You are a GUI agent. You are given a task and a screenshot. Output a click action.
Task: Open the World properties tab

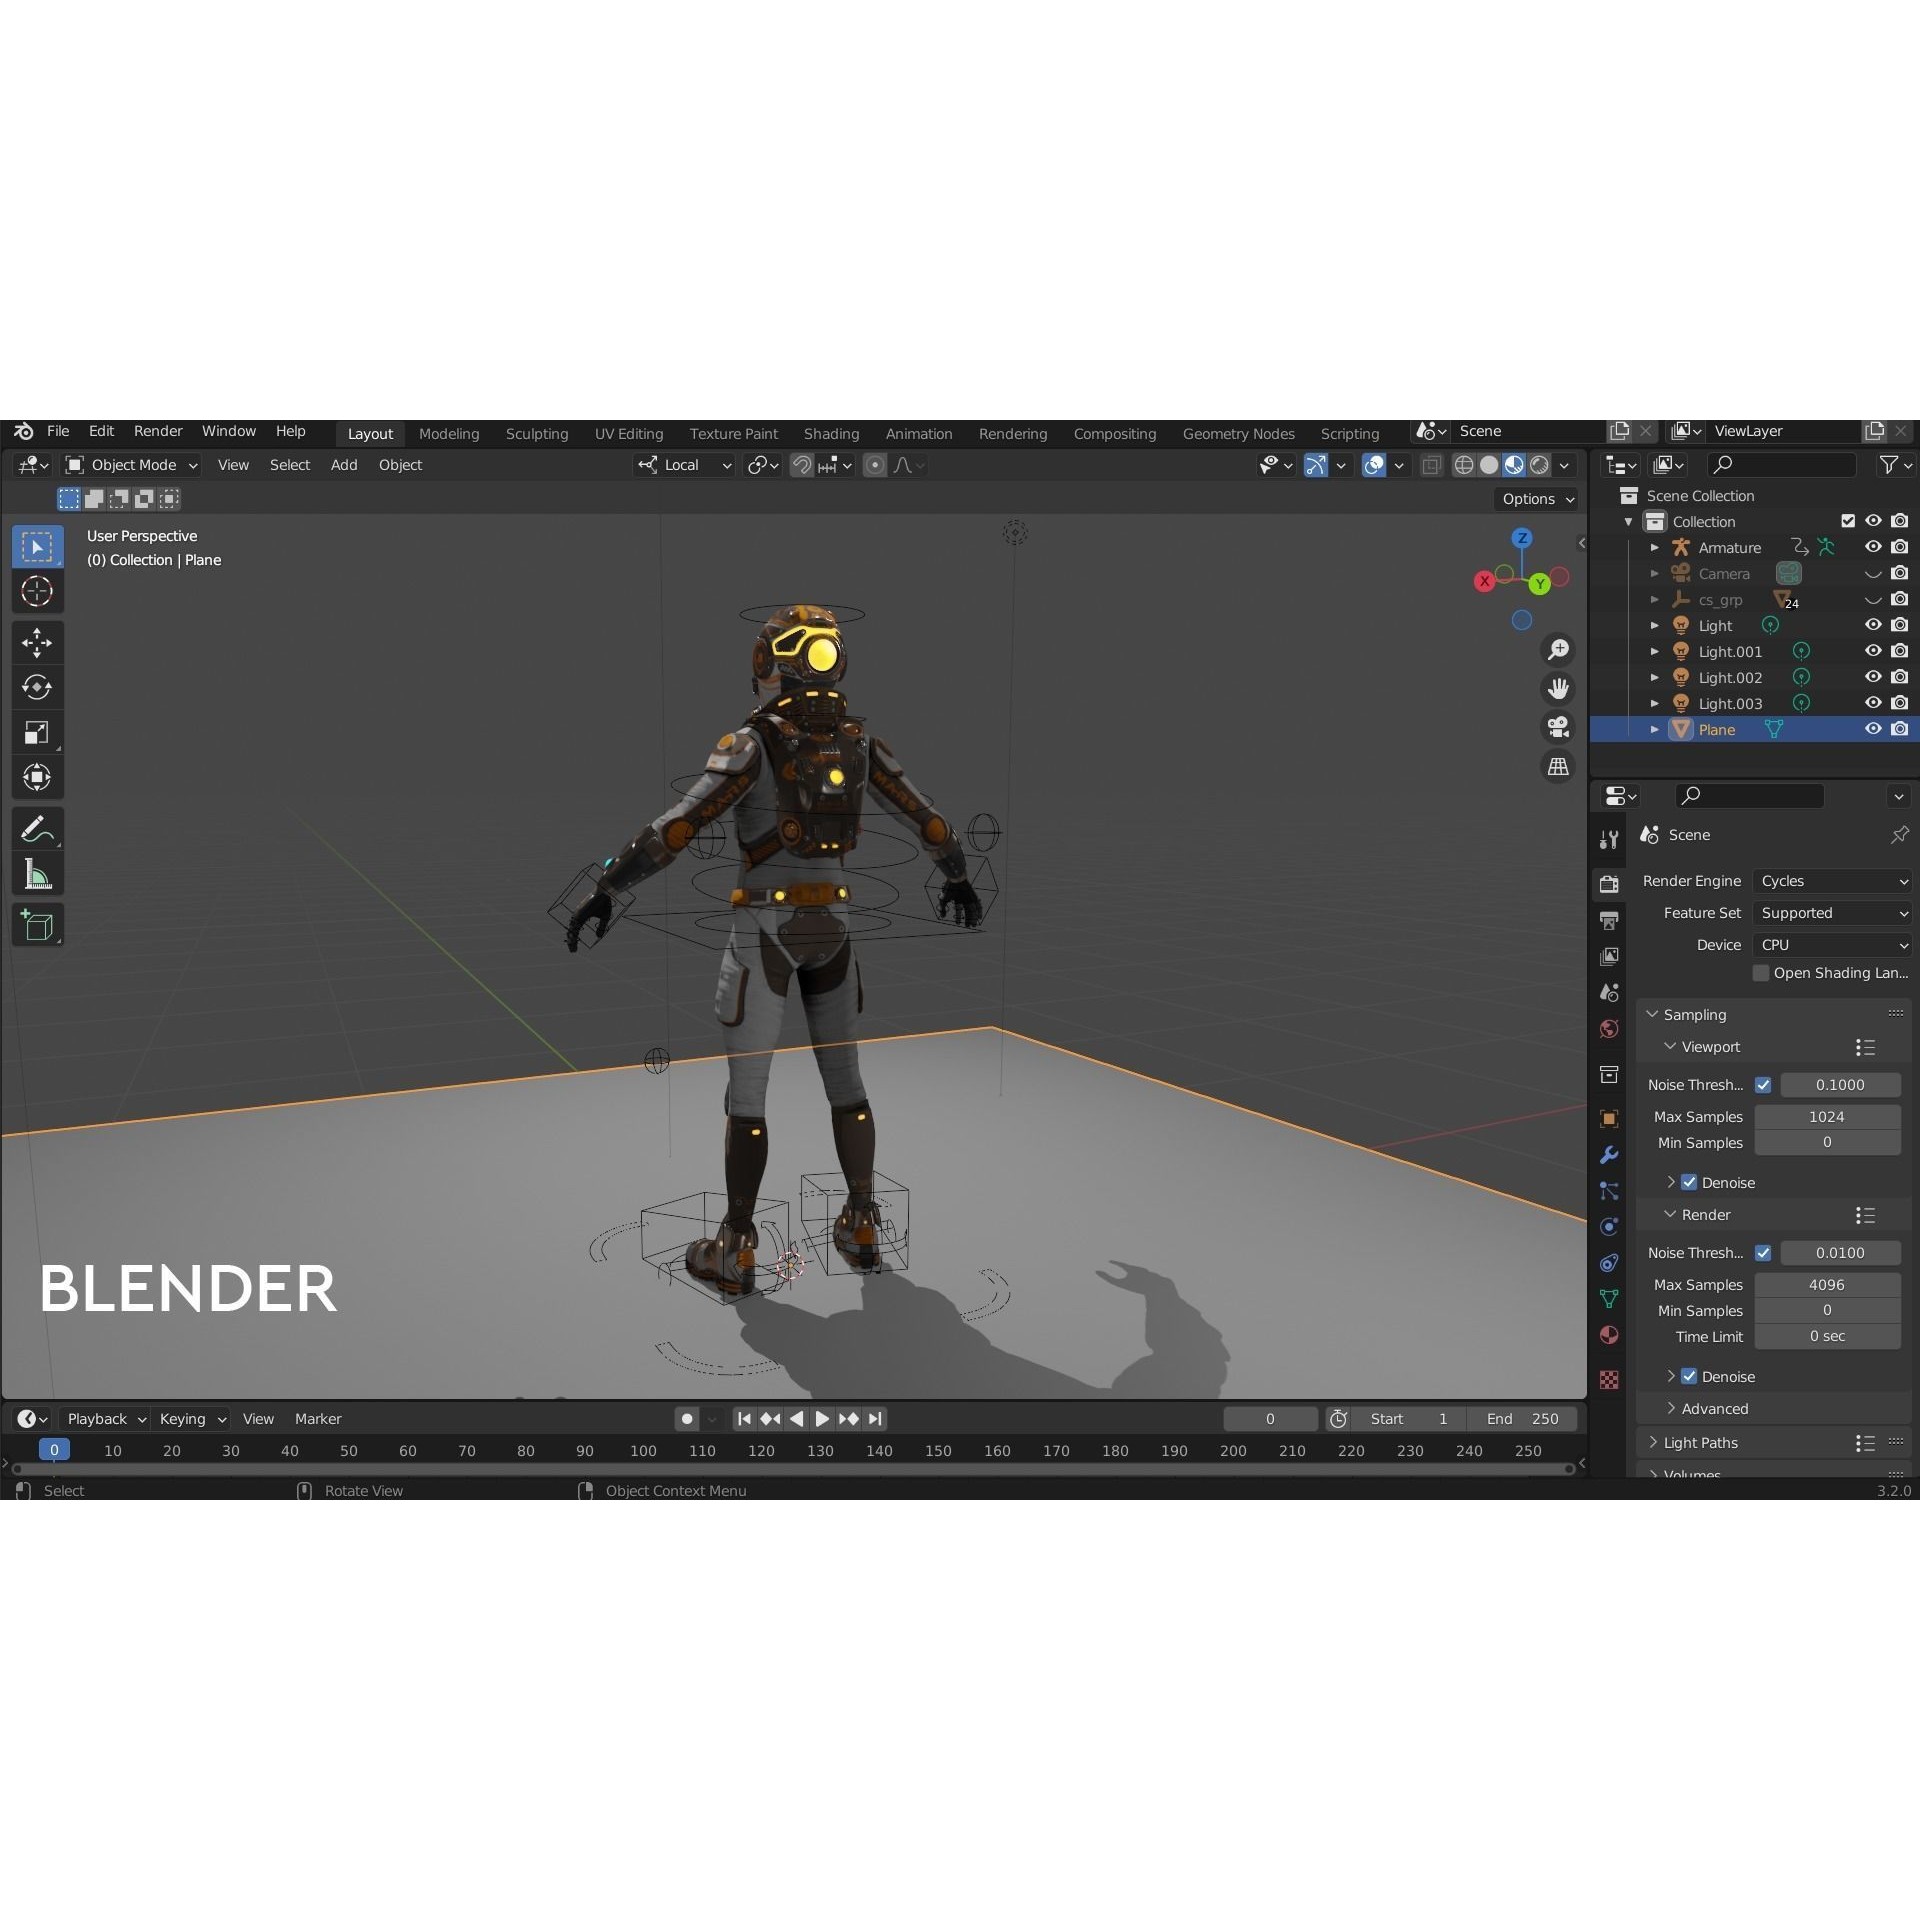click(x=1609, y=1029)
